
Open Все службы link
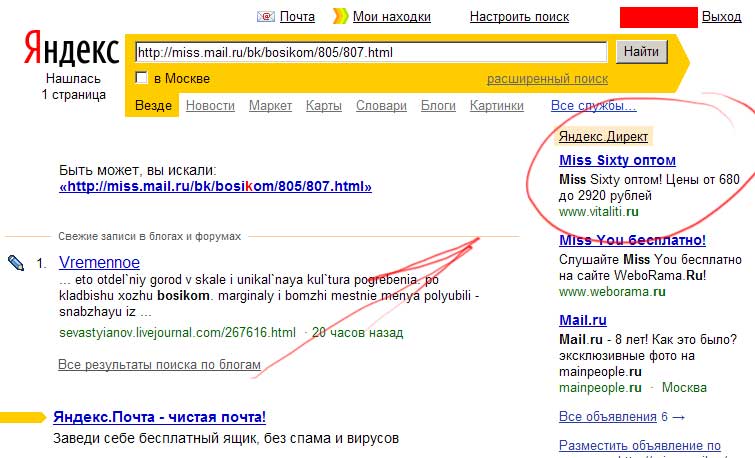coord(593,105)
